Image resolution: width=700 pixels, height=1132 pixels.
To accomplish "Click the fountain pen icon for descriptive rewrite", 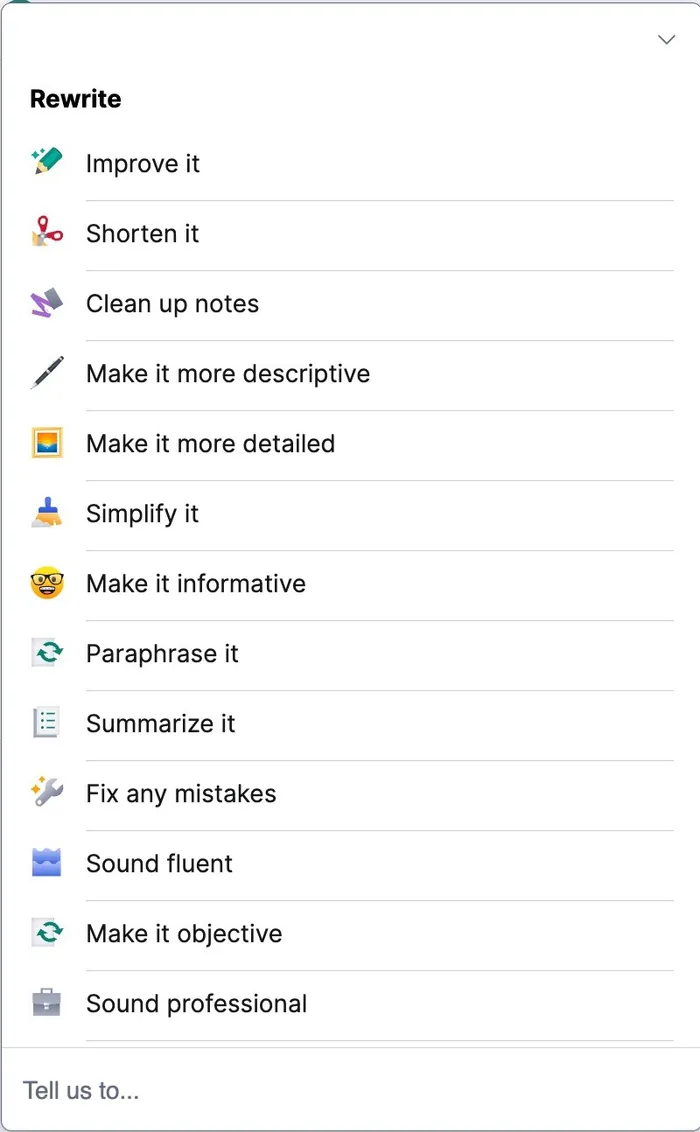I will [47, 372].
